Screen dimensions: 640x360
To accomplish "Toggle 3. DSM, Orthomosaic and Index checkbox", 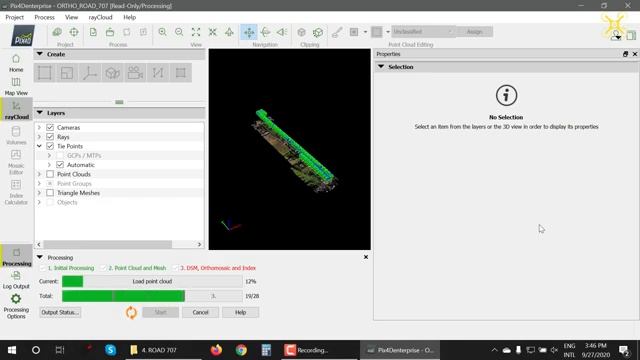I will point(176,268).
